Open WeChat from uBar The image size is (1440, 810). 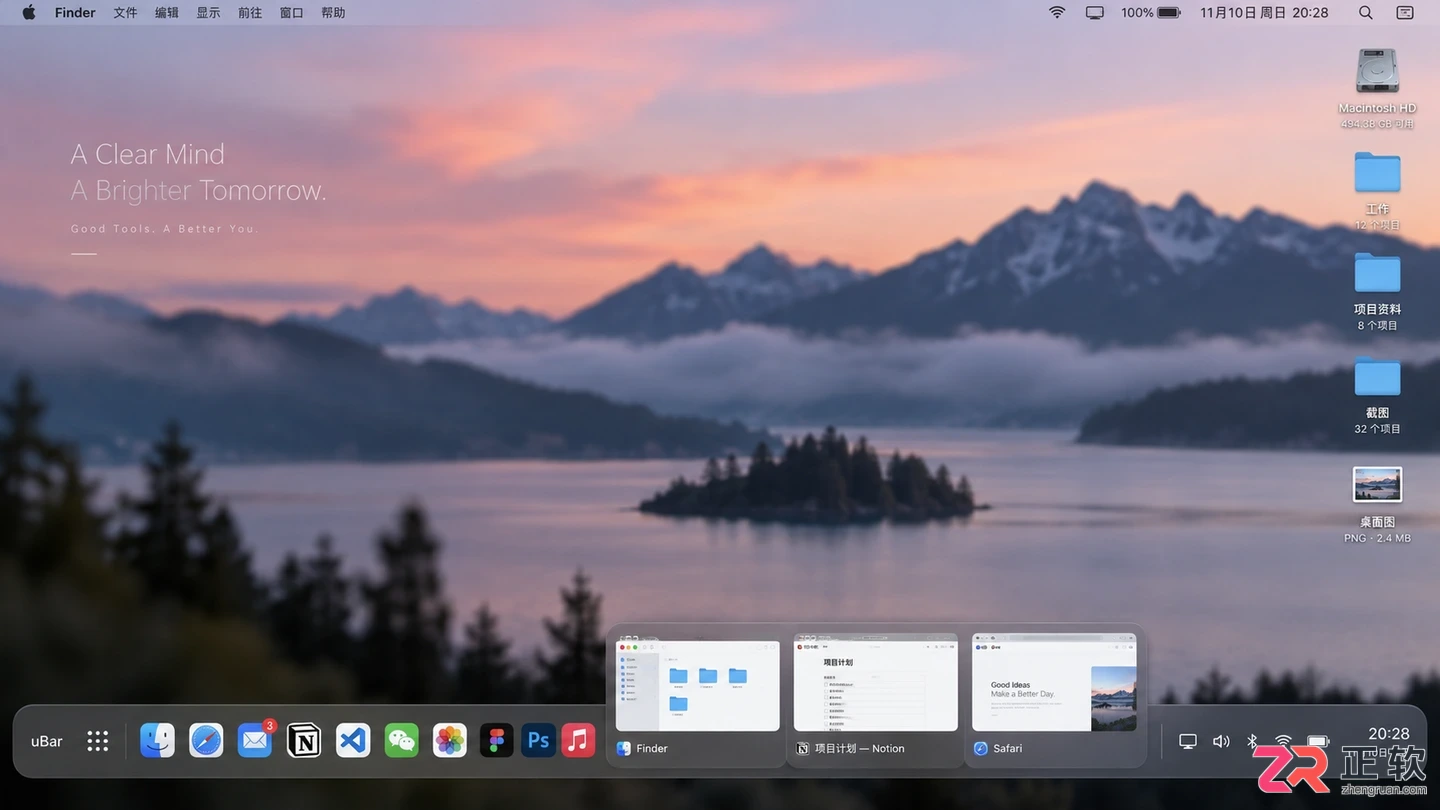coord(402,740)
